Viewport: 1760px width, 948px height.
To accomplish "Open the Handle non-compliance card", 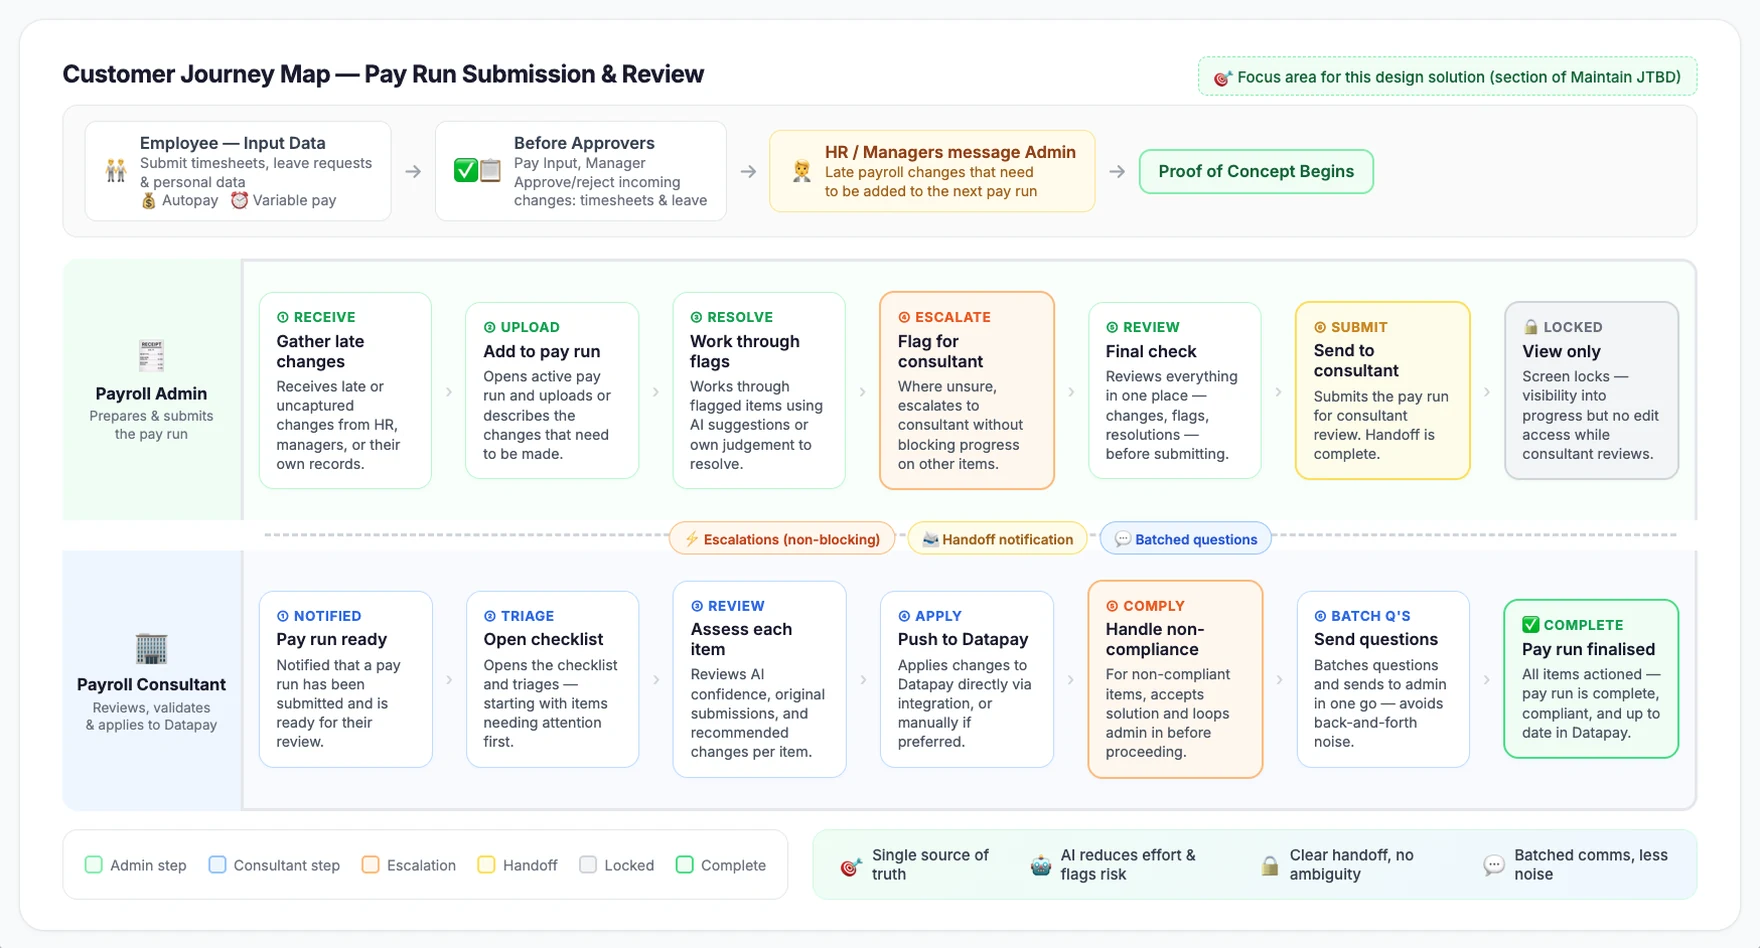I will click(1176, 679).
